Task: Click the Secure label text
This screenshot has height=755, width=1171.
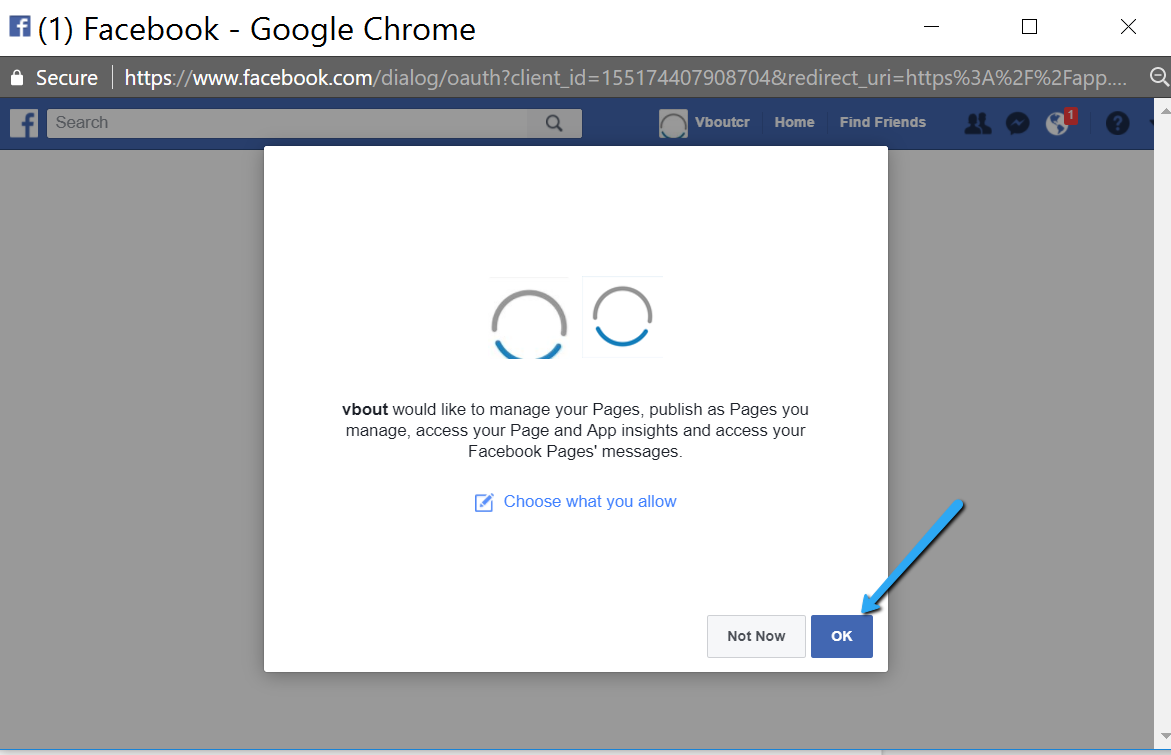Action: click(66, 78)
